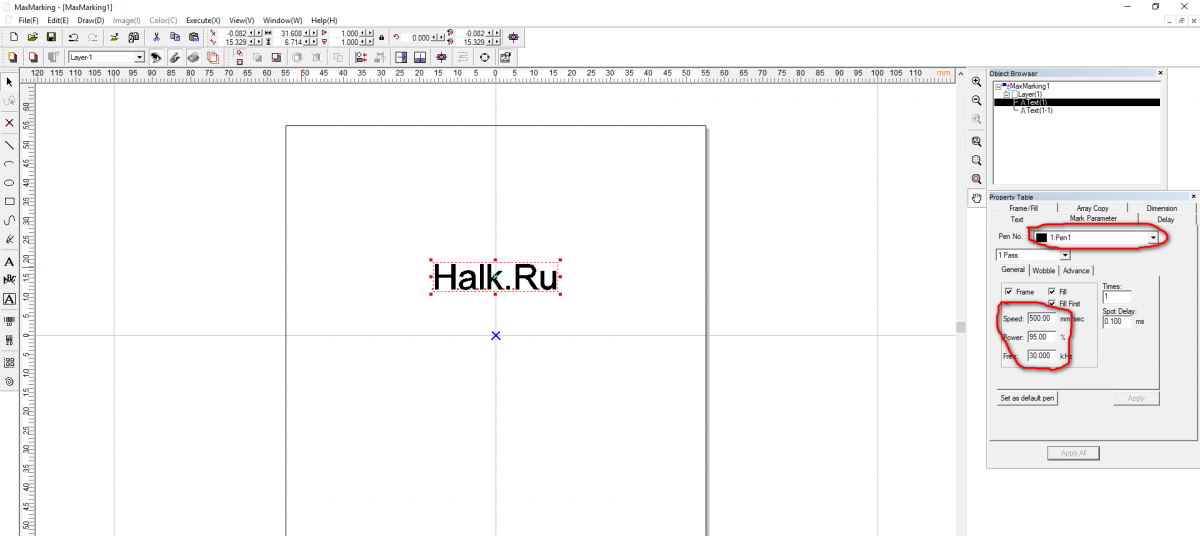
Task: Select the Rectangle drawing tool
Action: [x=9, y=201]
